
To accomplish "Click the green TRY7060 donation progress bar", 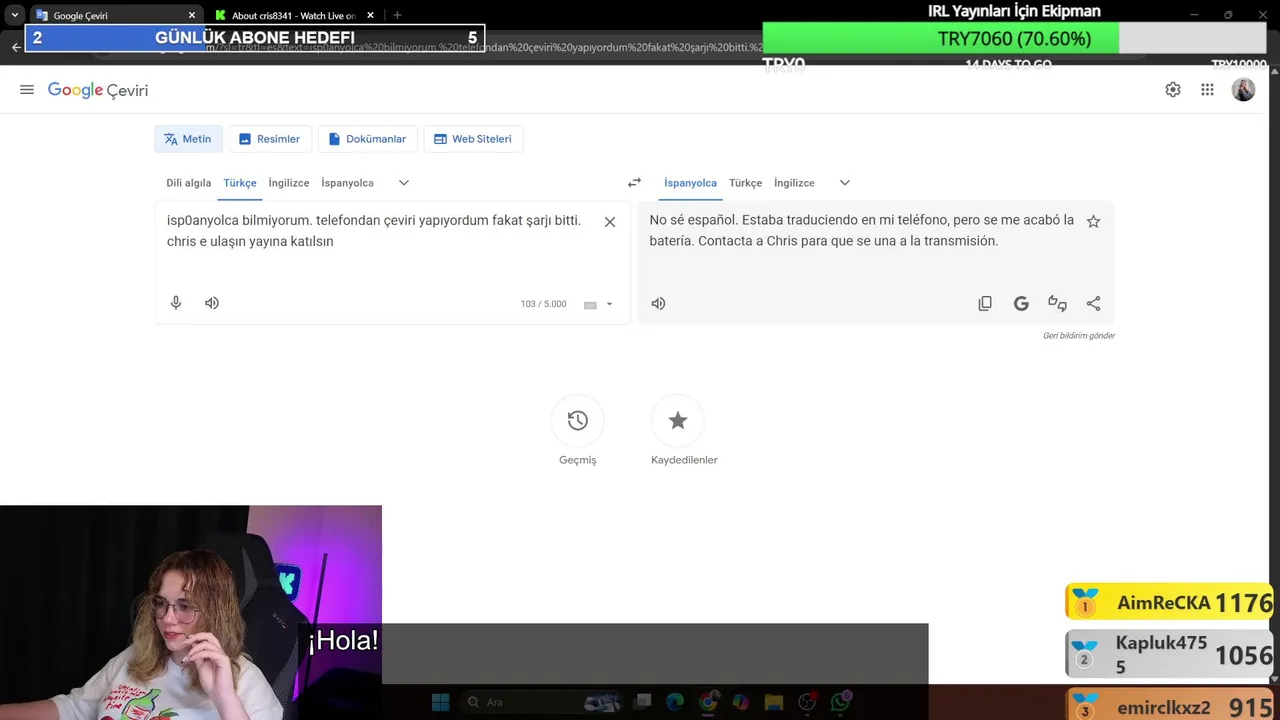I will (x=941, y=39).
